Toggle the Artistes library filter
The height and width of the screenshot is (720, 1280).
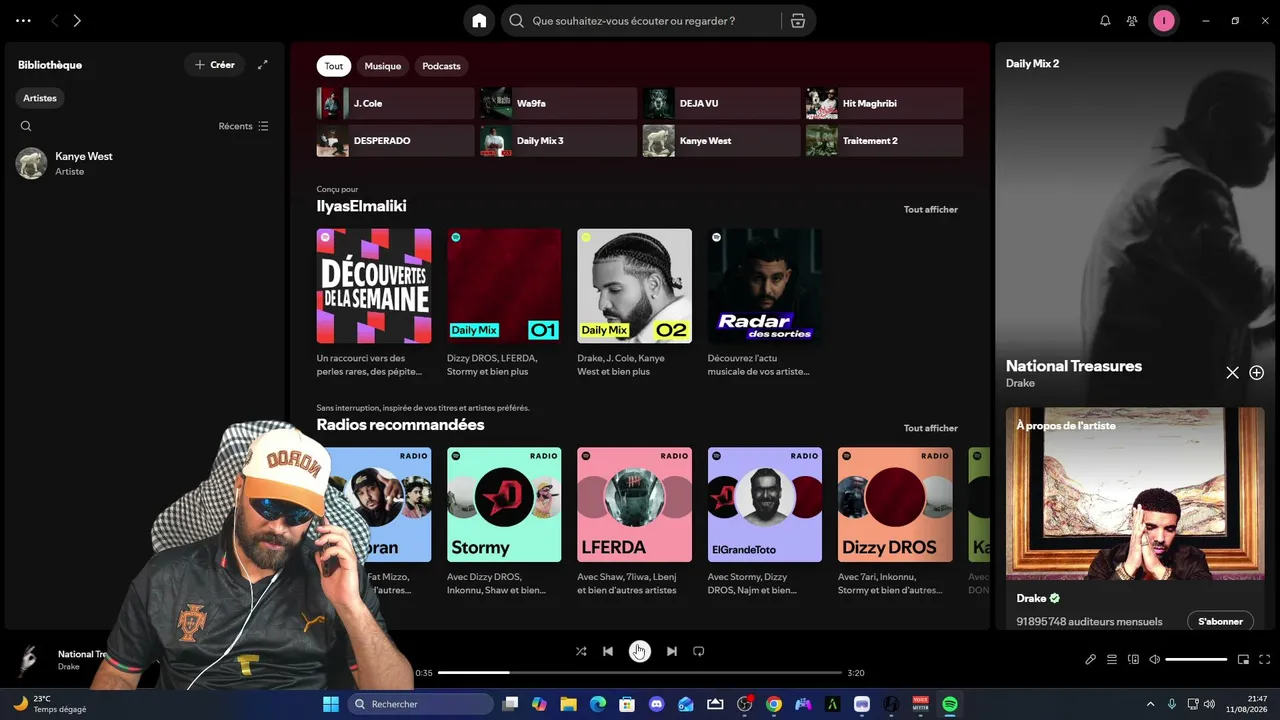point(40,98)
